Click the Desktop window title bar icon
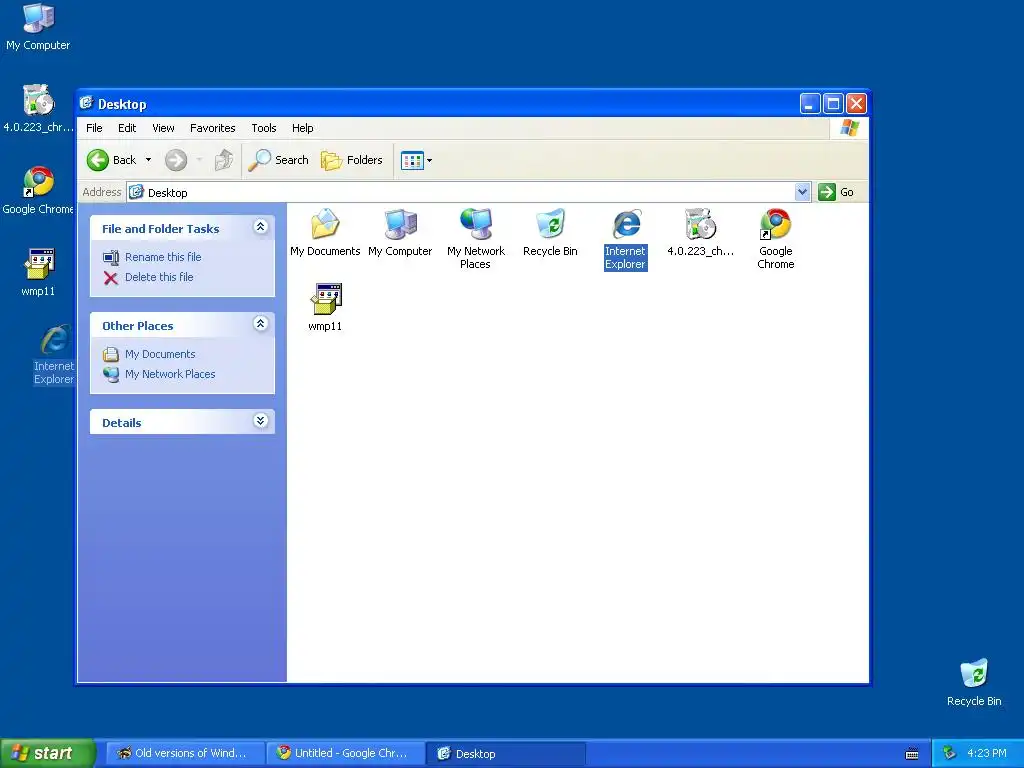The image size is (1024, 768). tap(87, 103)
